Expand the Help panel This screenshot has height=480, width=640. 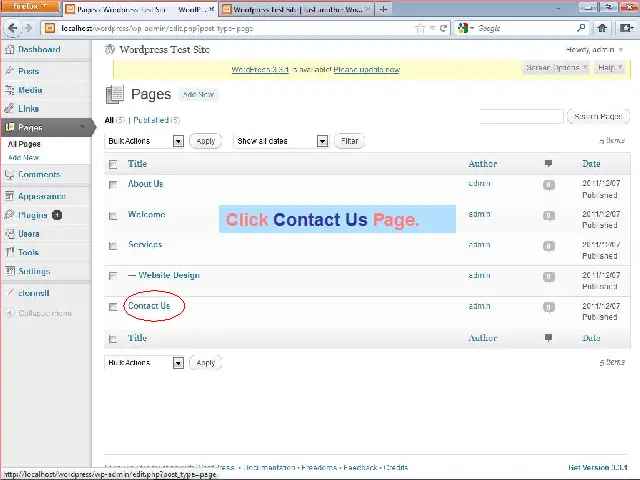(x=609, y=67)
